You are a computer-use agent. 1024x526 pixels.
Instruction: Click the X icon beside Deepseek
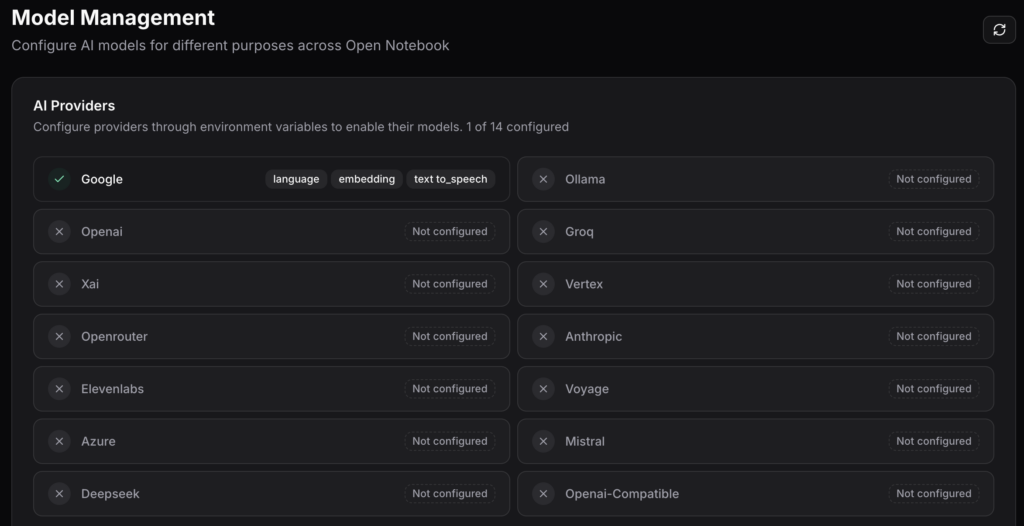tap(59, 494)
